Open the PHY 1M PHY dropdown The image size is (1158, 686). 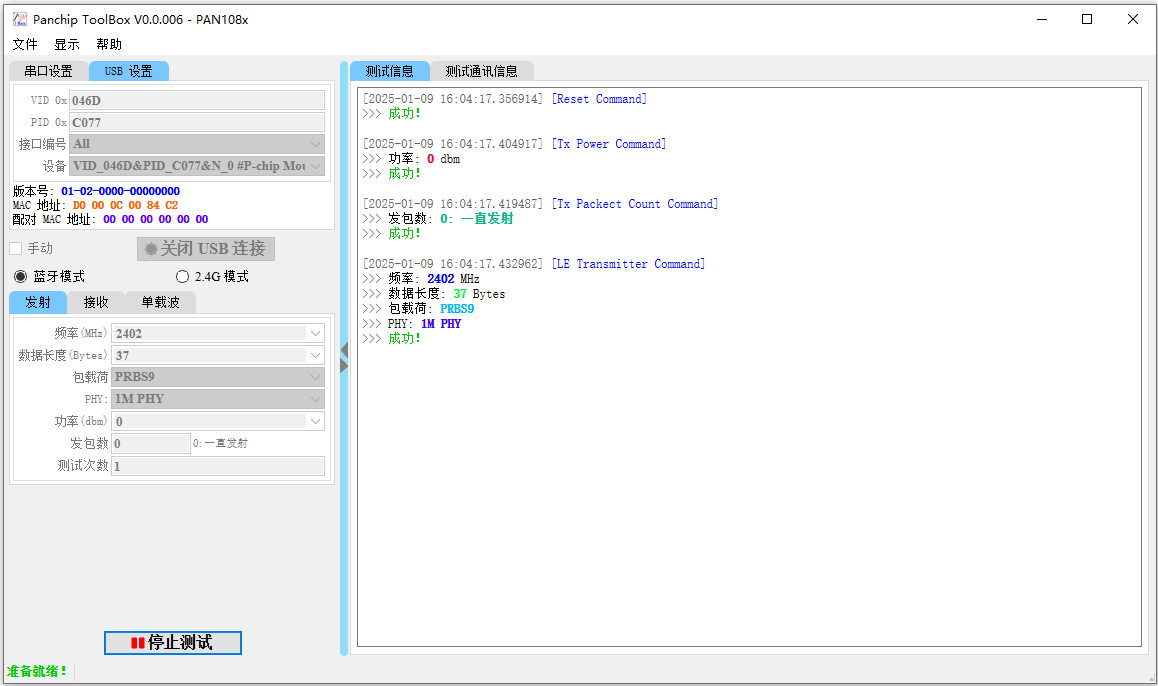[218, 399]
